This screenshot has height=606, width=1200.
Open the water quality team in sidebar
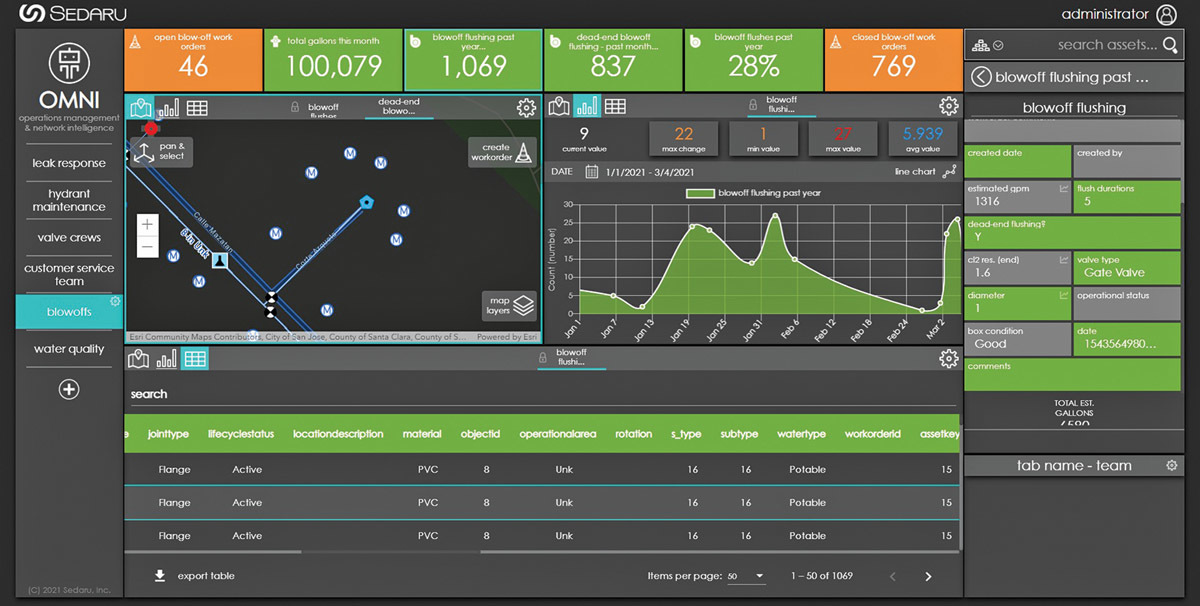(69, 349)
